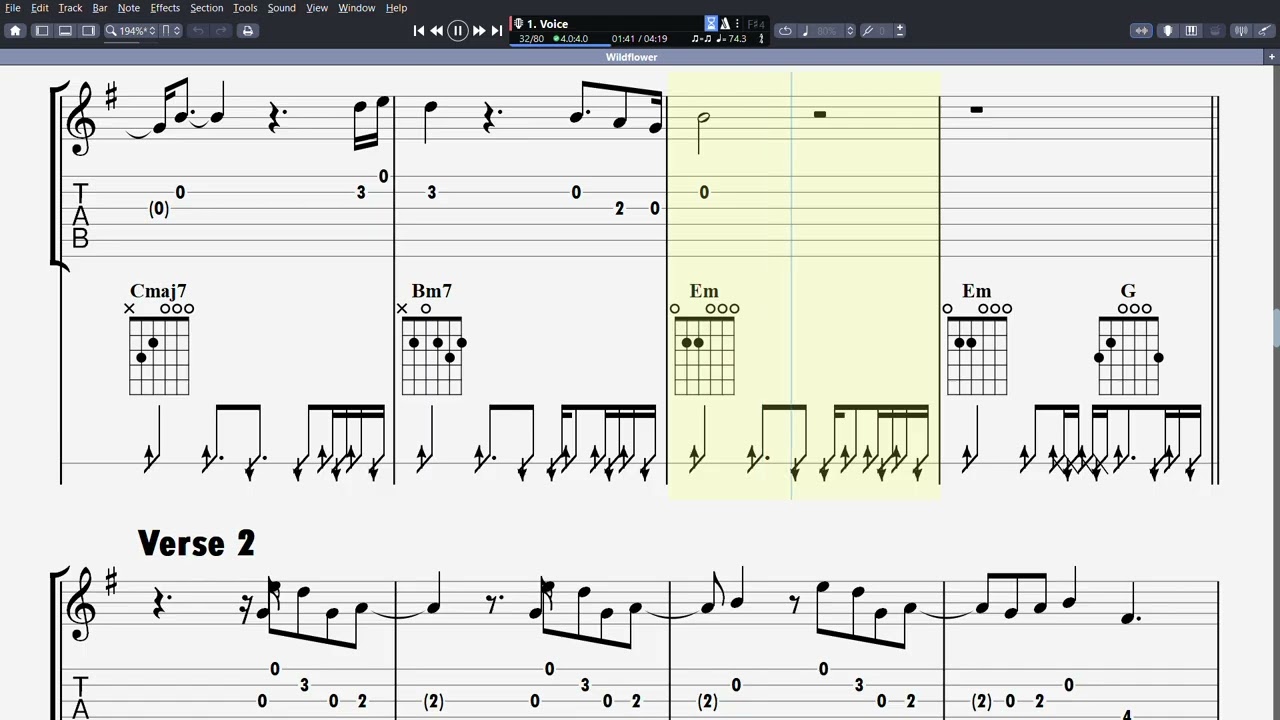Toggle the left side panel view

click(x=42, y=31)
